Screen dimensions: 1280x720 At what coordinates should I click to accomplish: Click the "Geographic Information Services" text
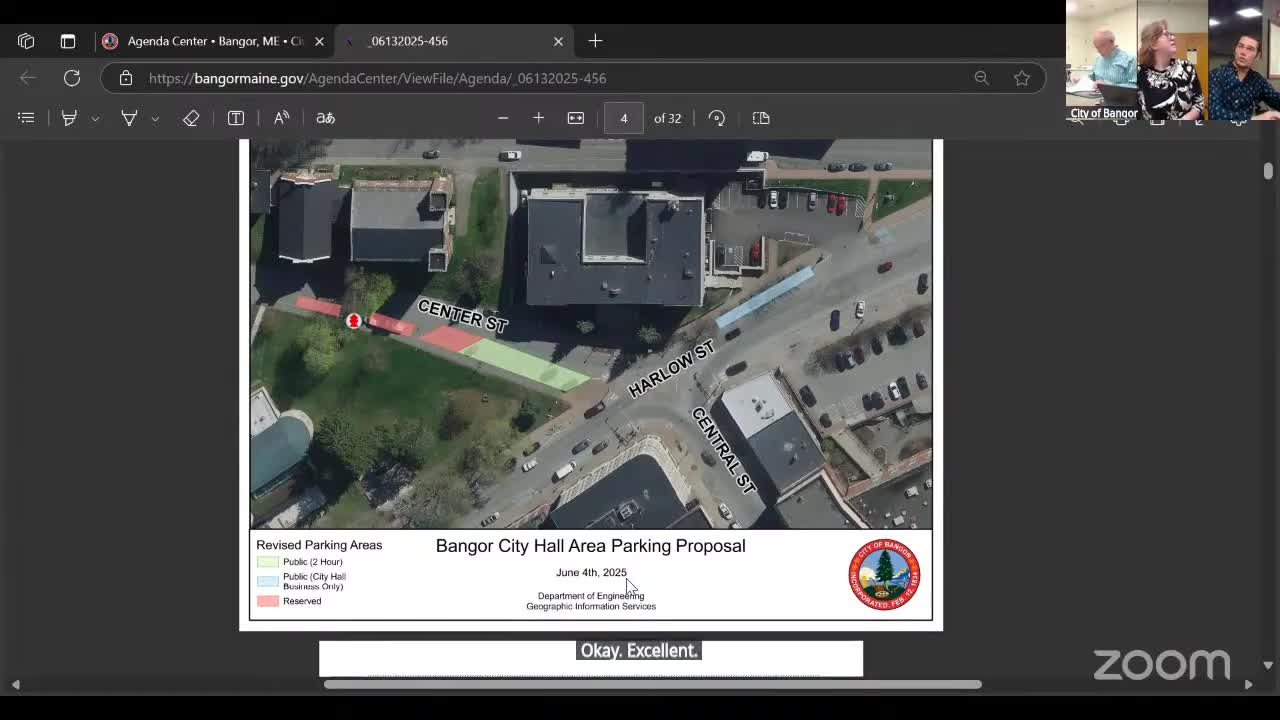point(591,606)
